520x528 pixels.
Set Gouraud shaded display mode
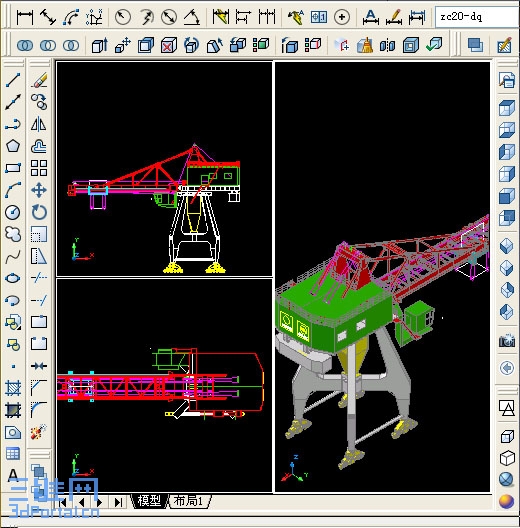(507, 502)
